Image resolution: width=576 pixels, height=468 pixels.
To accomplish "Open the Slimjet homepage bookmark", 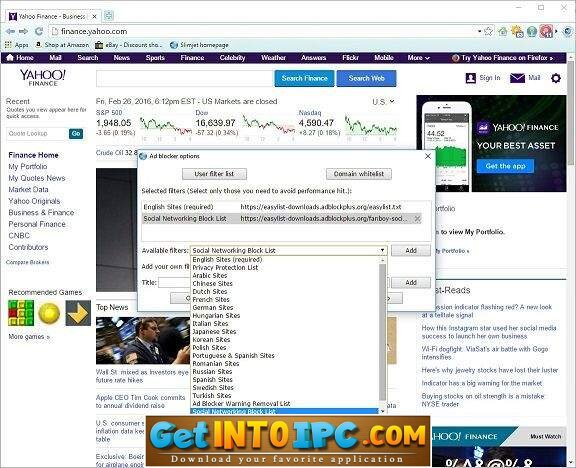I will (x=199, y=45).
